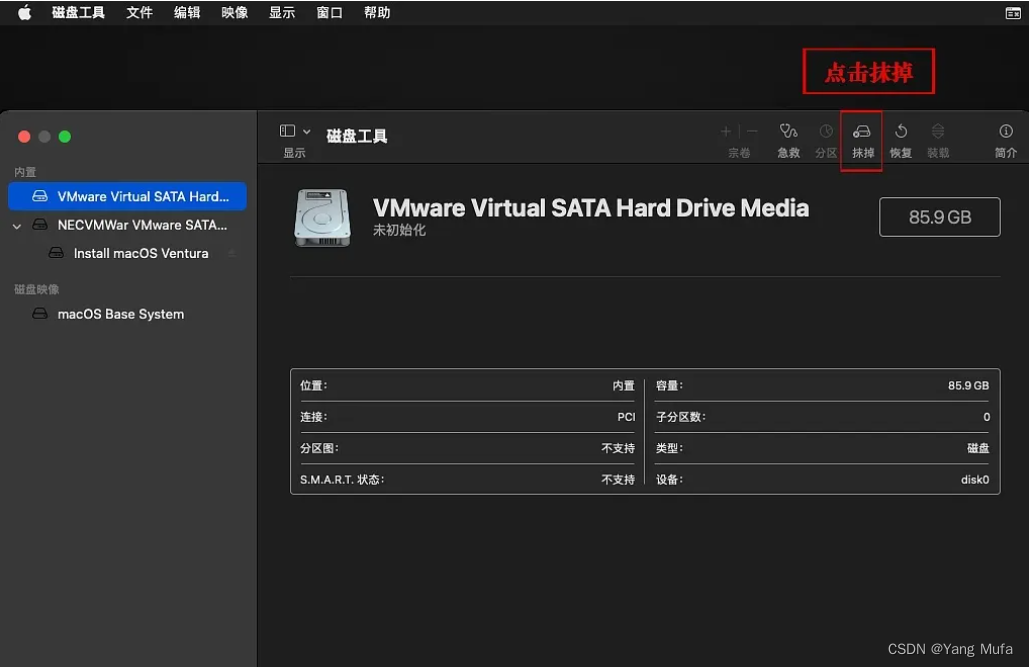The image size is (1029, 667).
Task: Close the Disk Utility window
Action: click(x=24, y=137)
